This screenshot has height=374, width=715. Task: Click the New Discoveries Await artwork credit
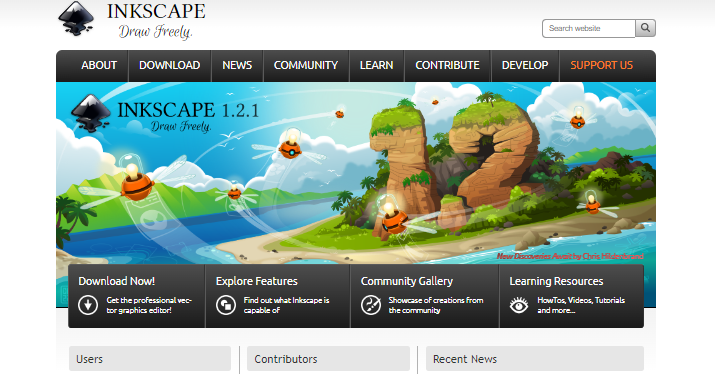(x=570, y=256)
